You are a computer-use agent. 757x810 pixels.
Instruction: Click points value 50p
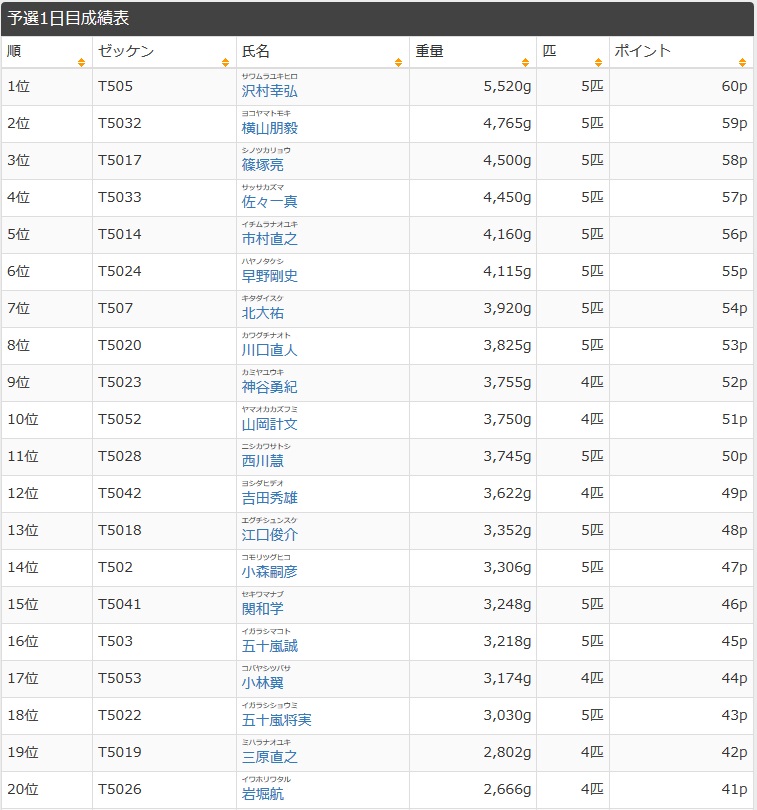734,456
